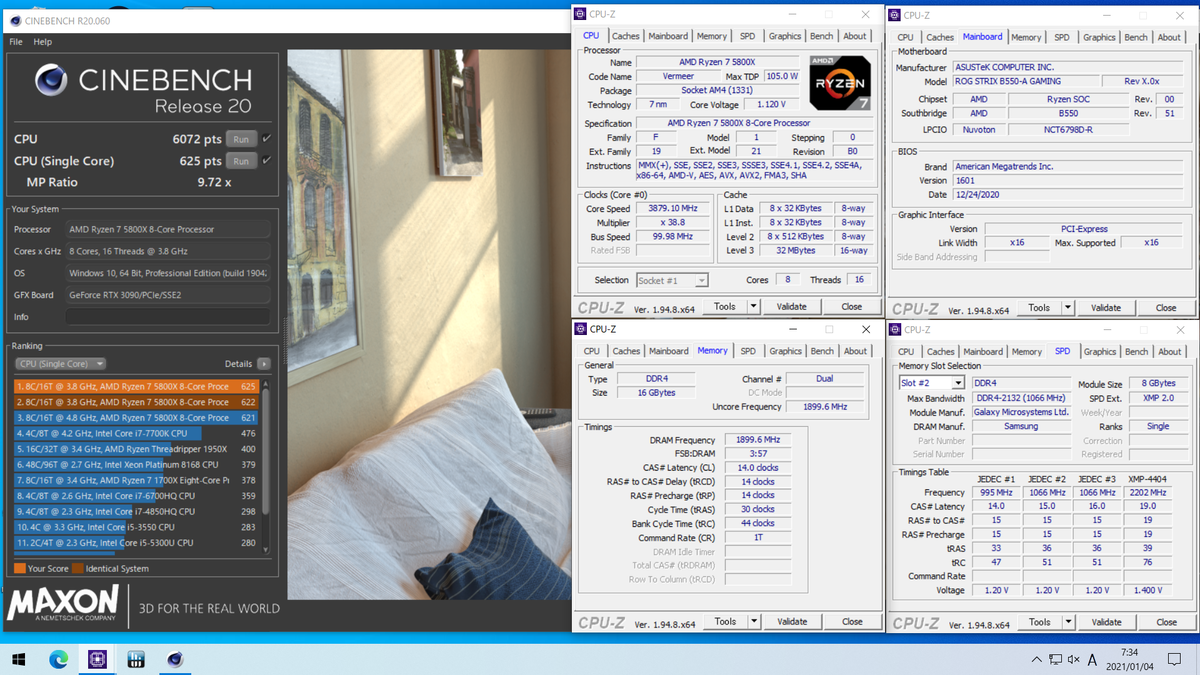Click Tools button in CPU-Z Memory window

[725, 622]
